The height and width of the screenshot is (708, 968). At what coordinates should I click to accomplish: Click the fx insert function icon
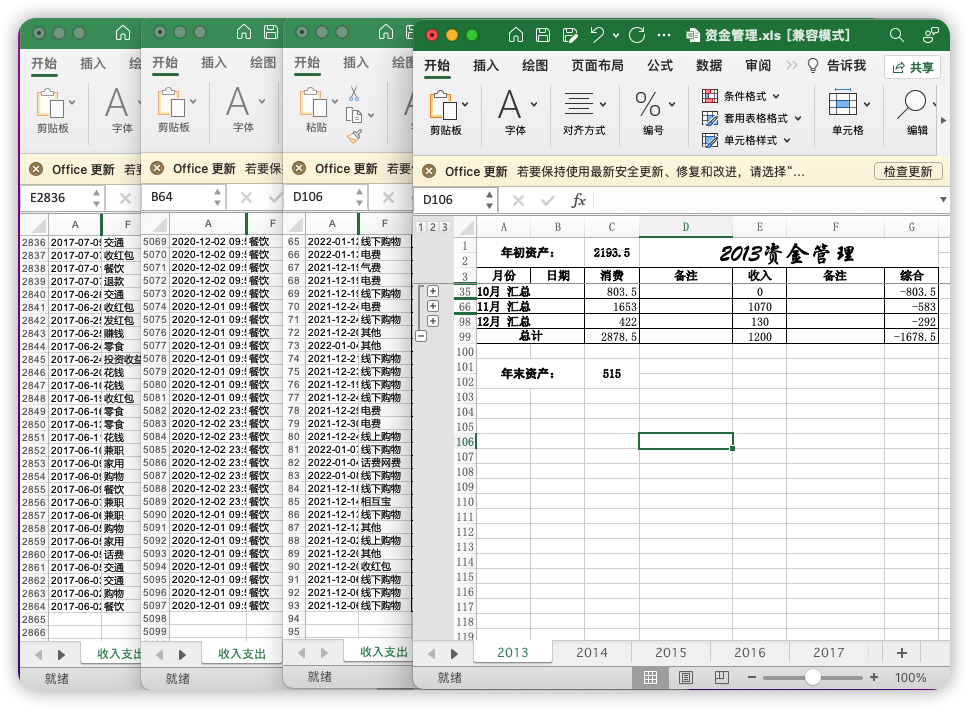point(578,200)
